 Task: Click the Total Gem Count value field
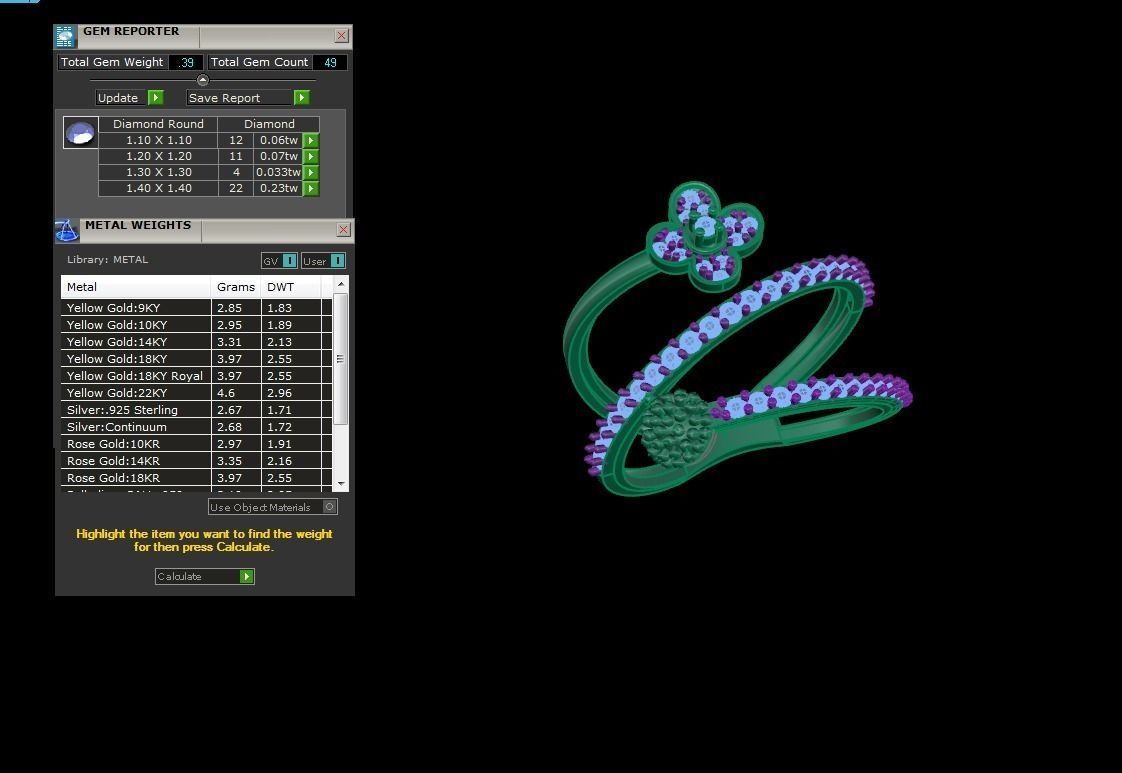330,62
